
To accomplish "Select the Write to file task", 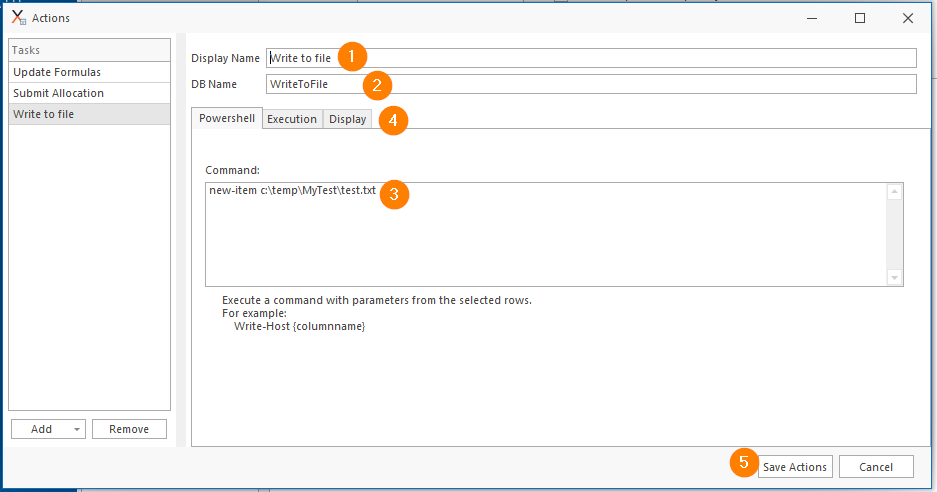I will (x=90, y=114).
